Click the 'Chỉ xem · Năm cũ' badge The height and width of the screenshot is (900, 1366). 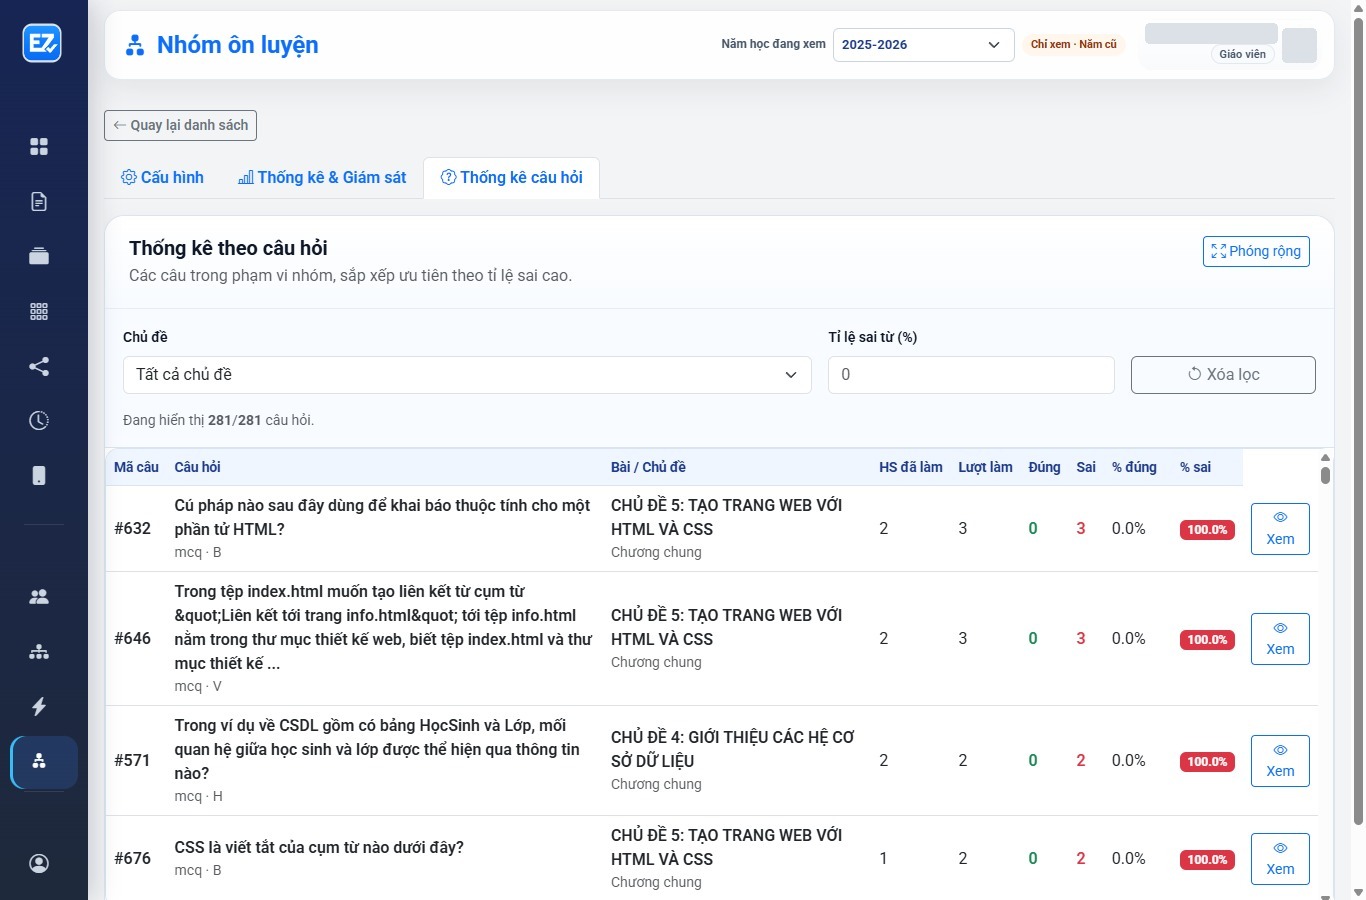coord(1074,44)
